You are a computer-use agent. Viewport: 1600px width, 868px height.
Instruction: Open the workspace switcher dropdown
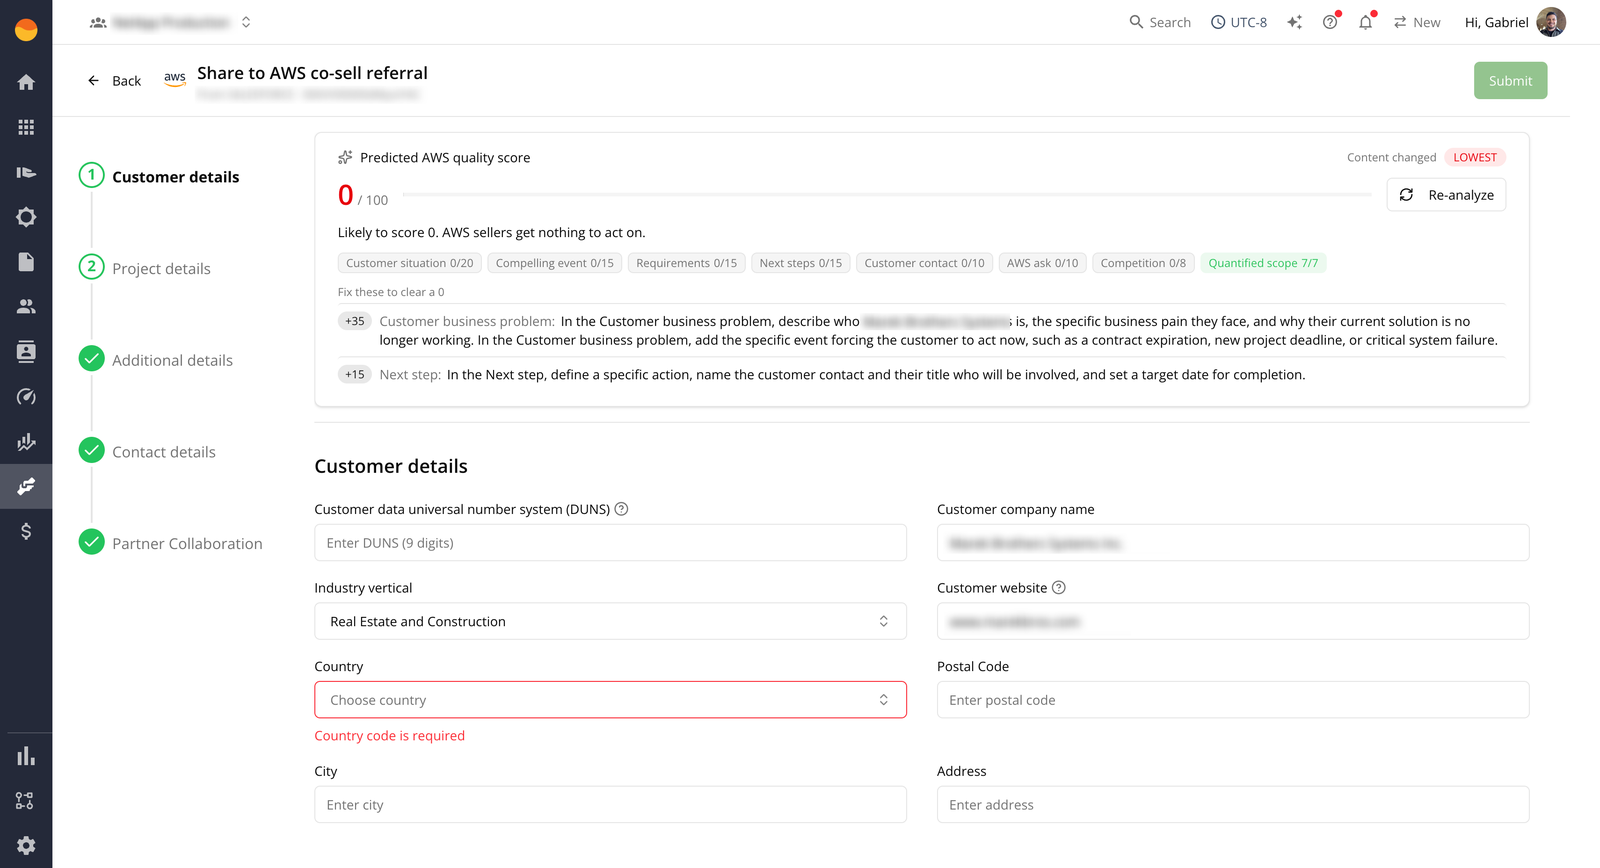[x=170, y=22]
